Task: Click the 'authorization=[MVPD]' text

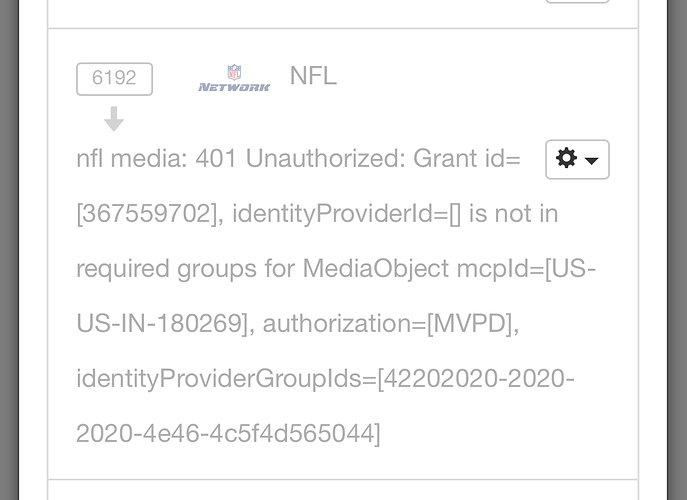Action: (x=390, y=324)
